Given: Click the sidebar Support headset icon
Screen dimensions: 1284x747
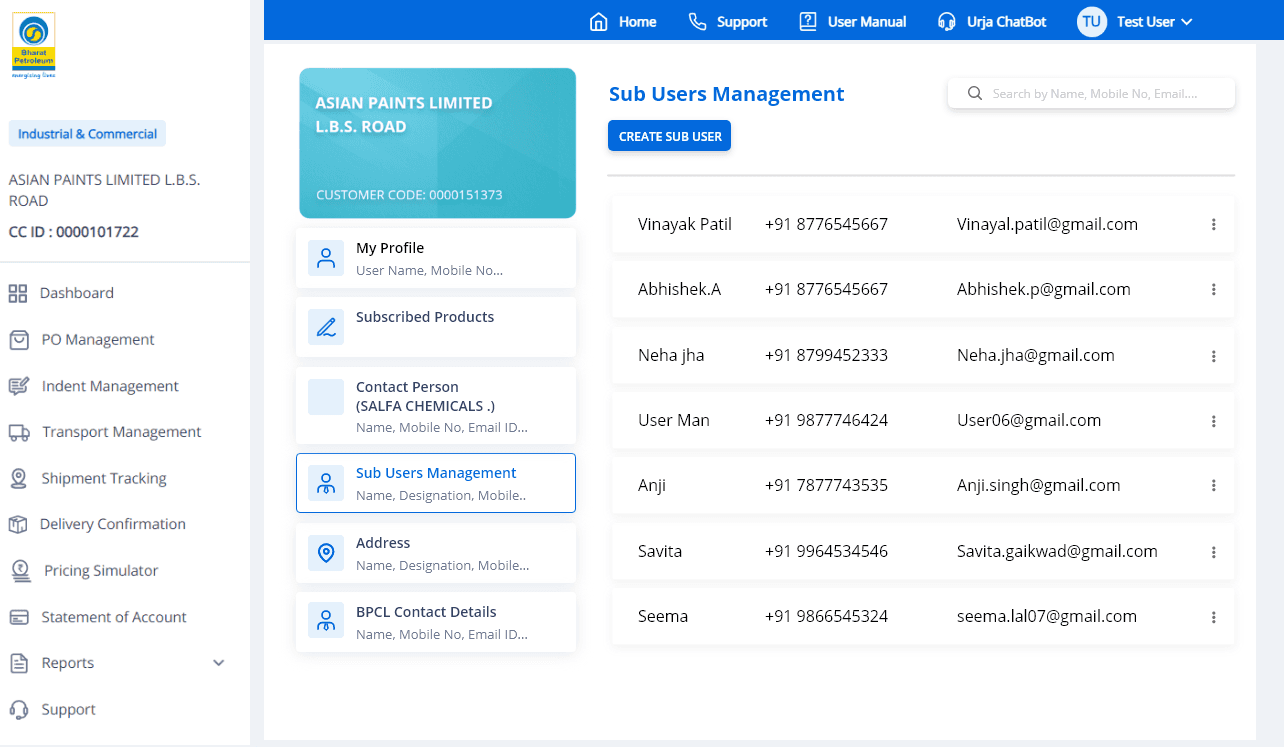Looking at the screenshot, I should click(19, 709).
